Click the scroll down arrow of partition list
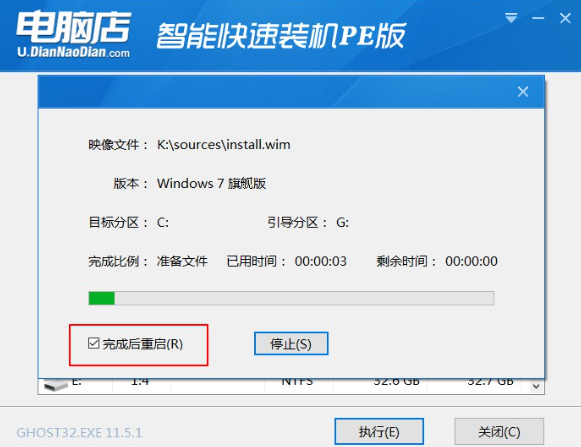This screenshot has width=581, height=447. pos(536,387)
